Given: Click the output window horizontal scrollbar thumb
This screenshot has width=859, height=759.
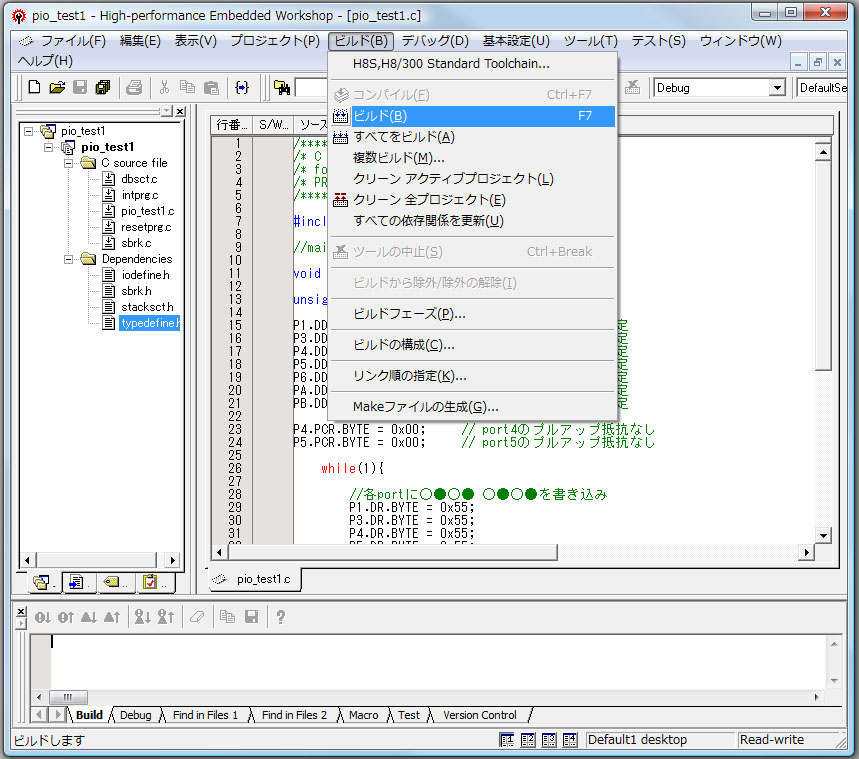Looking at the screenshot, I should tap(68, 698).
